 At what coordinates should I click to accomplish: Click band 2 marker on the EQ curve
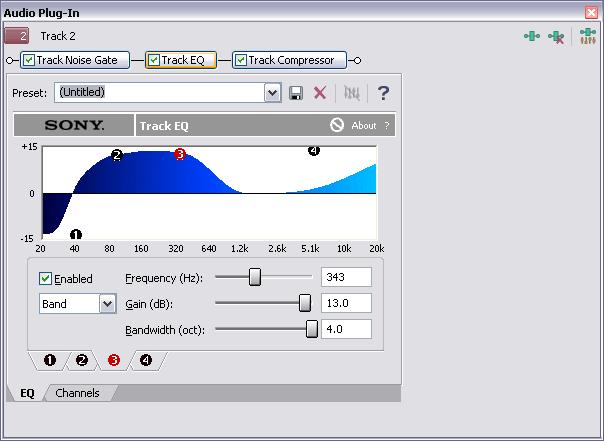pos(117,155)
